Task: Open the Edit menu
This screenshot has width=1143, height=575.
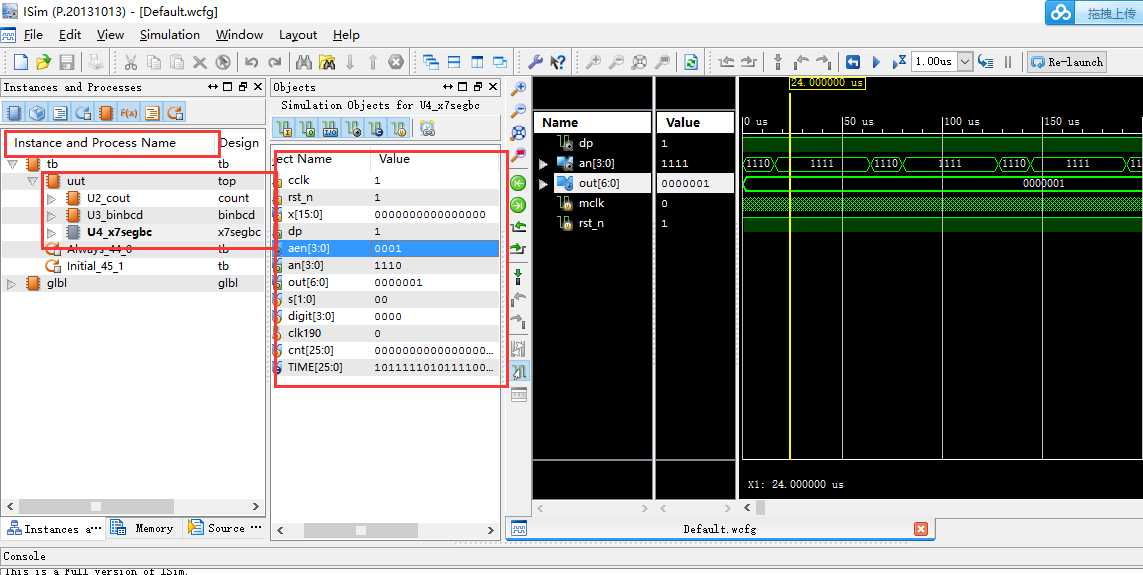Action: coord(70,35)
